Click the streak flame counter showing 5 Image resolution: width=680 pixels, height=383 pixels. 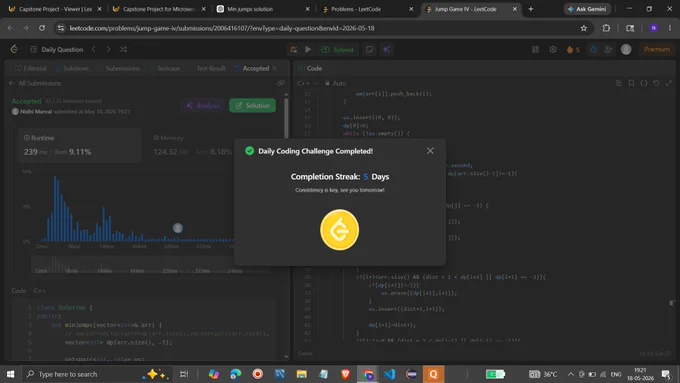tap(573, 49)
